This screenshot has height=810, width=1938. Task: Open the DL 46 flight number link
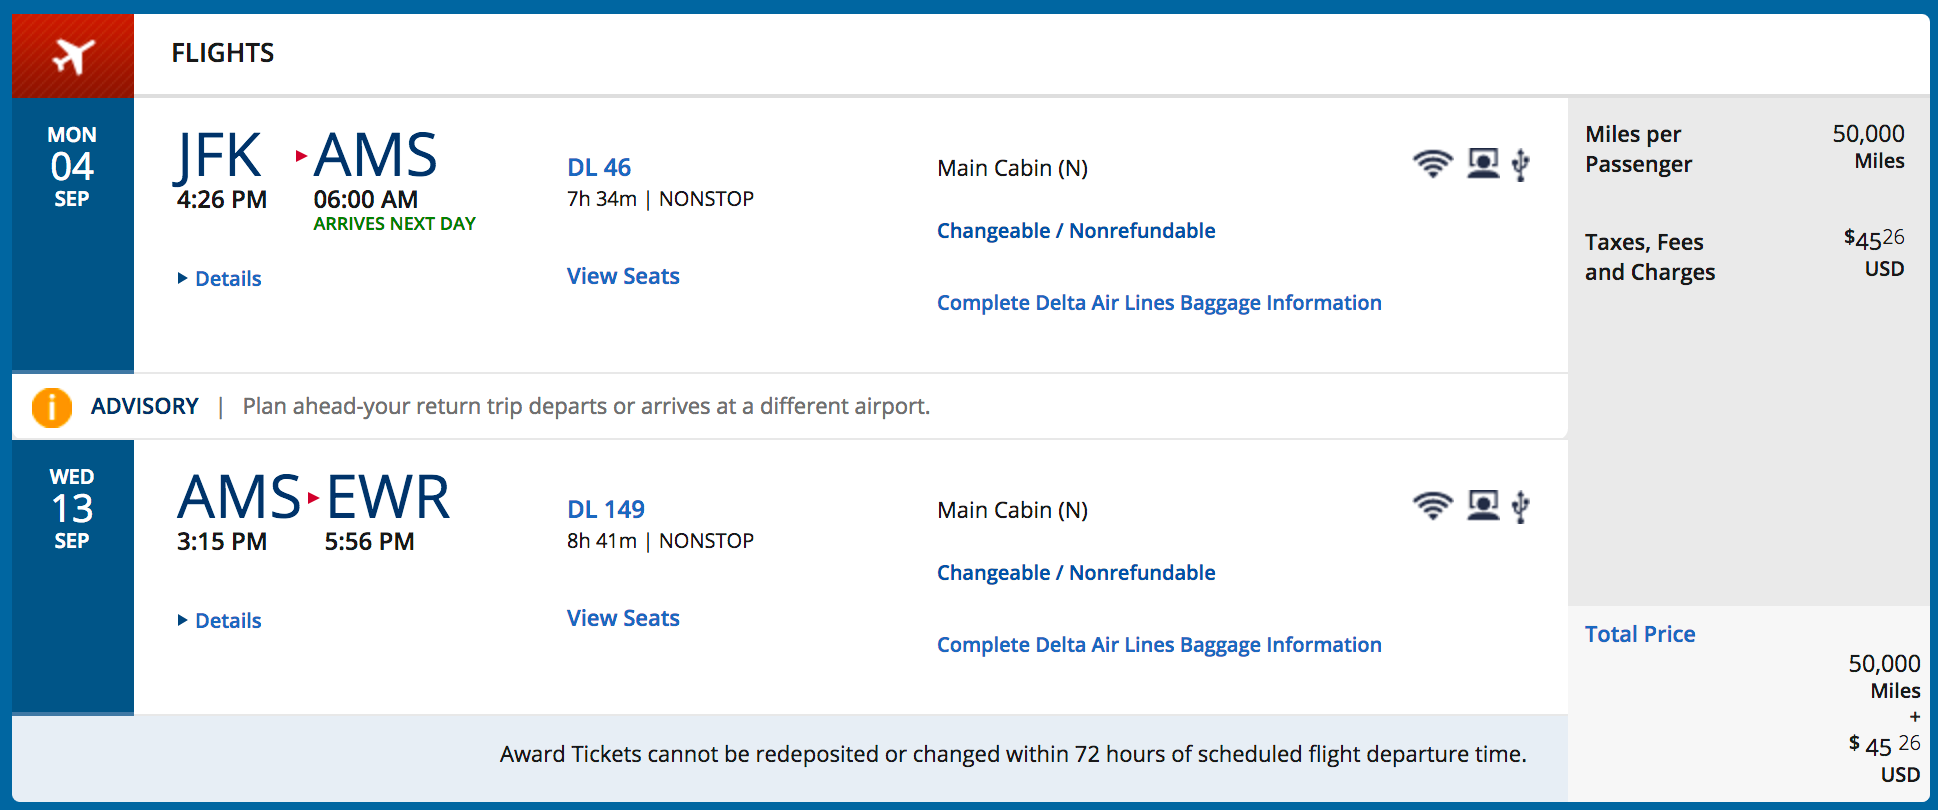tap(599, 167)
